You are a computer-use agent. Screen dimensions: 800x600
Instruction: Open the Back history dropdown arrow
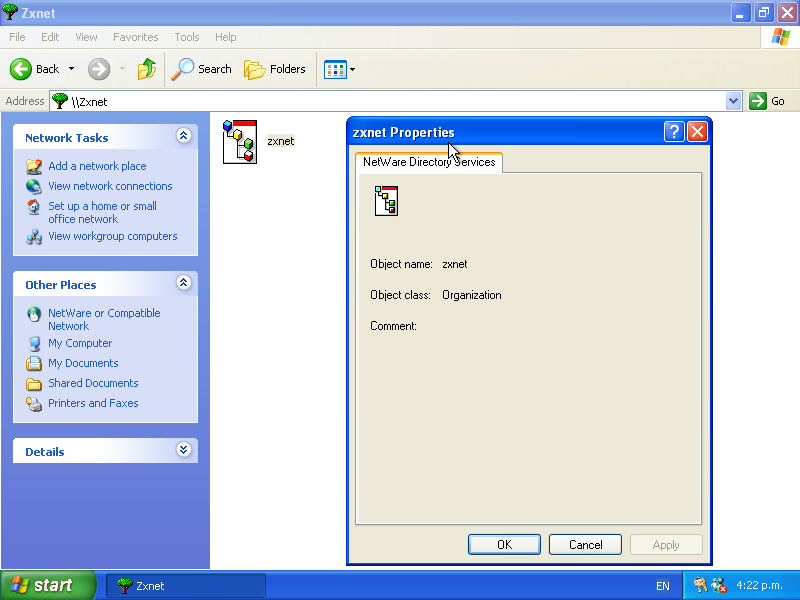coord(71,69)
